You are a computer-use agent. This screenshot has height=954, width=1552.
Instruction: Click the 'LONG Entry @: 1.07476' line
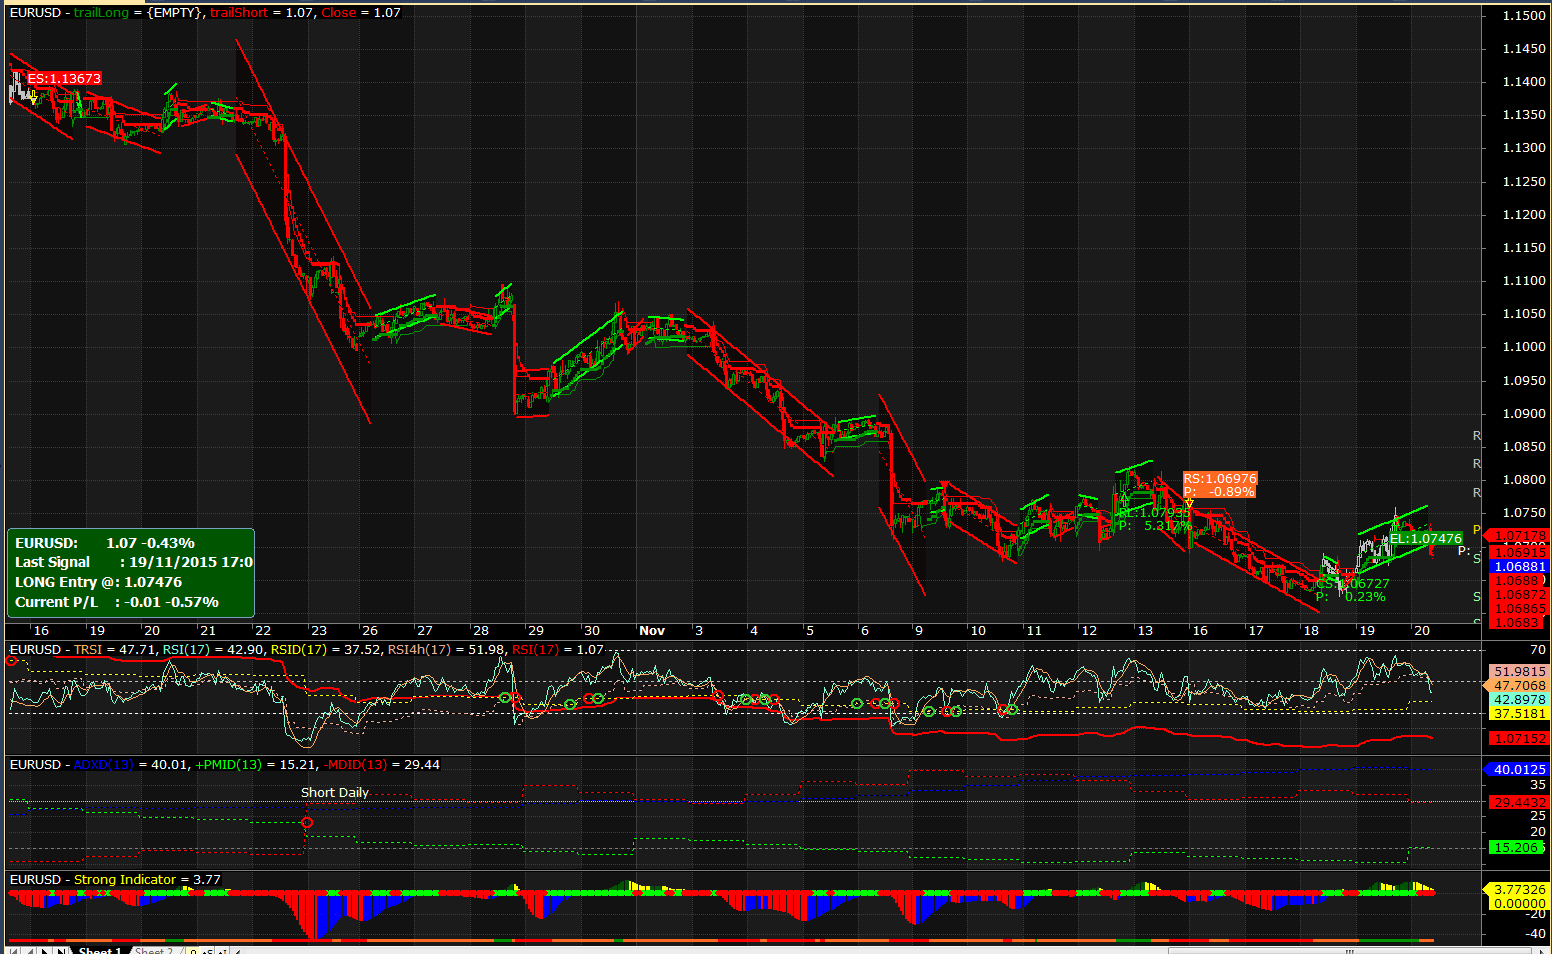tap(99, 582)
